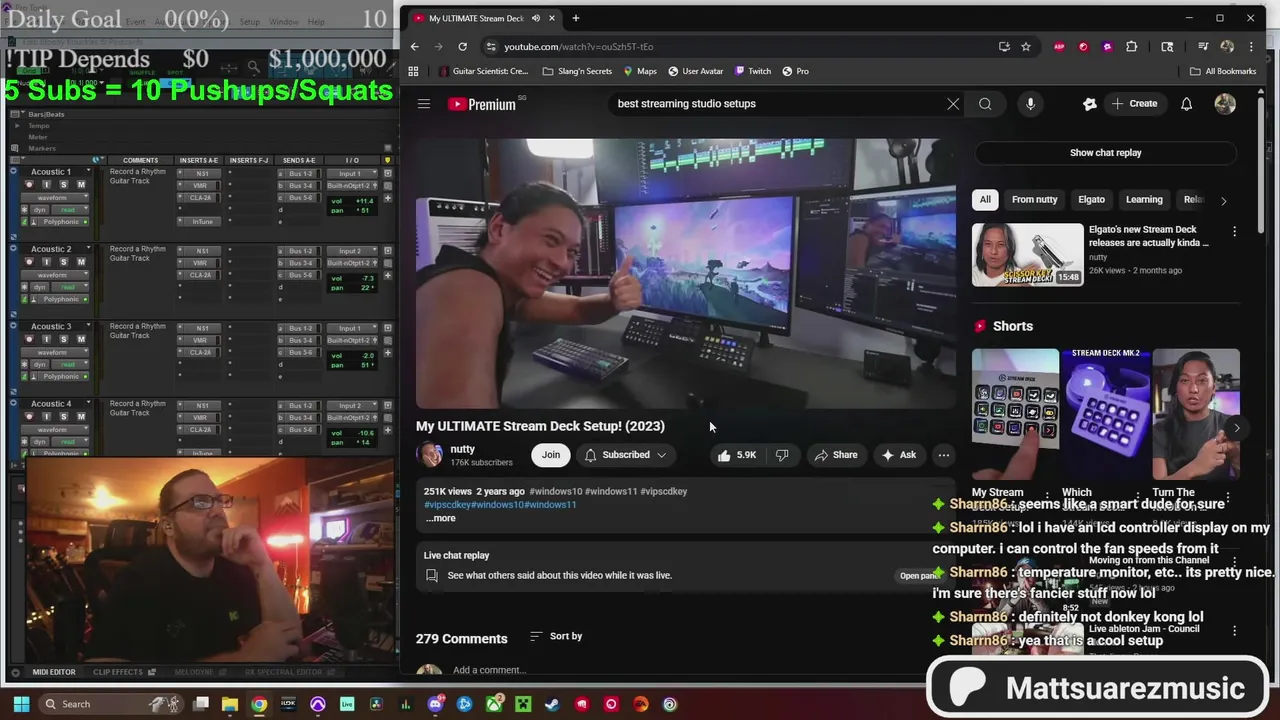Click Join button for nutty channel
Viewport: 1280px width, 720px height.
pyautogui.click(x=551, y=455)
